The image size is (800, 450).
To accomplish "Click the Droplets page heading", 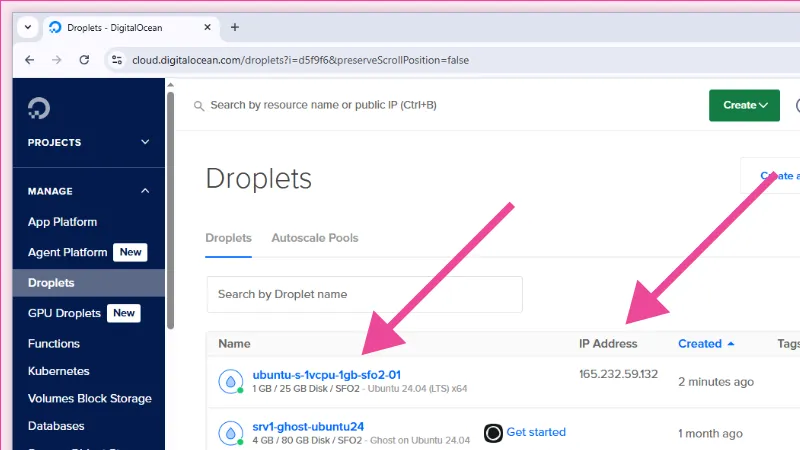I will tap(259, 179).
